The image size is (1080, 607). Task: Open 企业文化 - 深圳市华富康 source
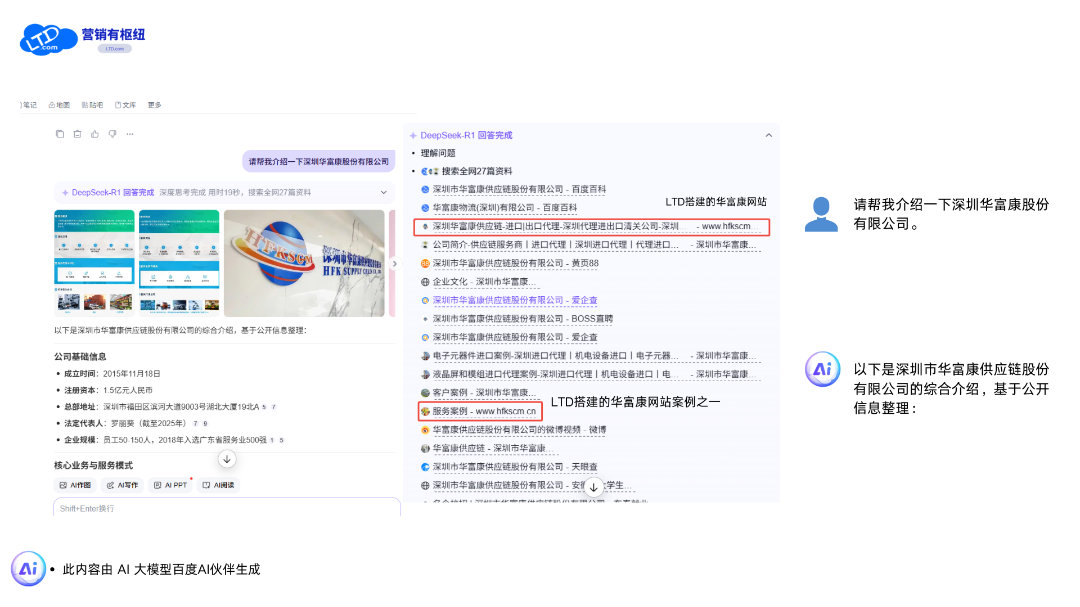pyautogui.click(x=484, y=282)
